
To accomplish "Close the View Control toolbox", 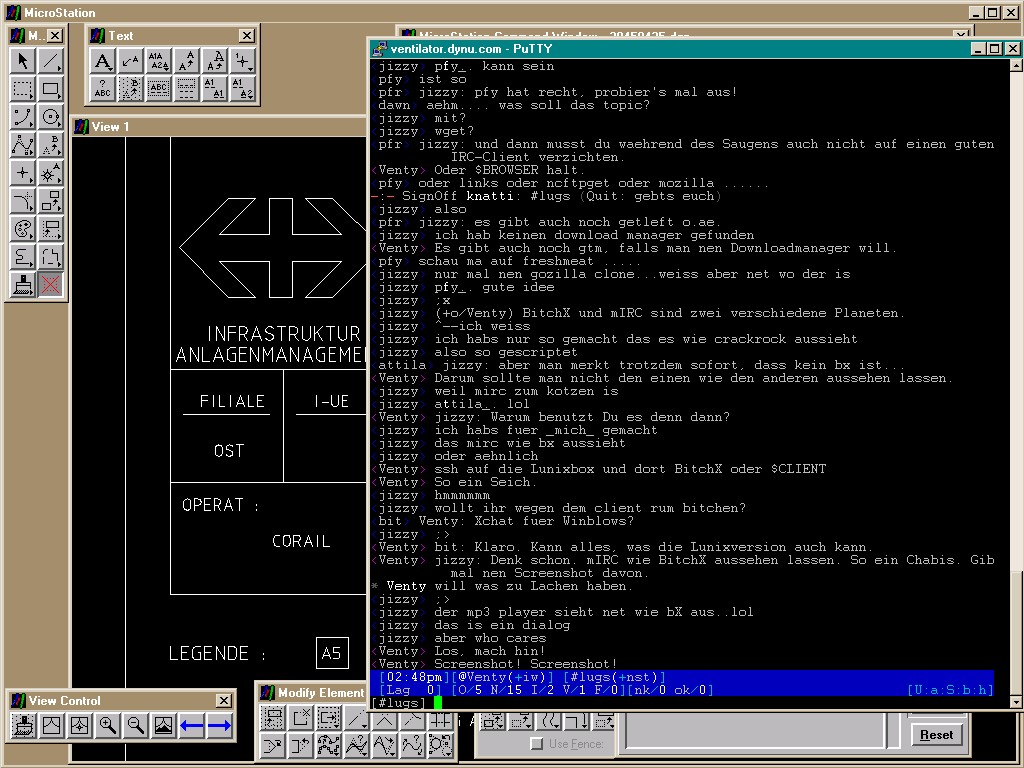I will (224, 700).
